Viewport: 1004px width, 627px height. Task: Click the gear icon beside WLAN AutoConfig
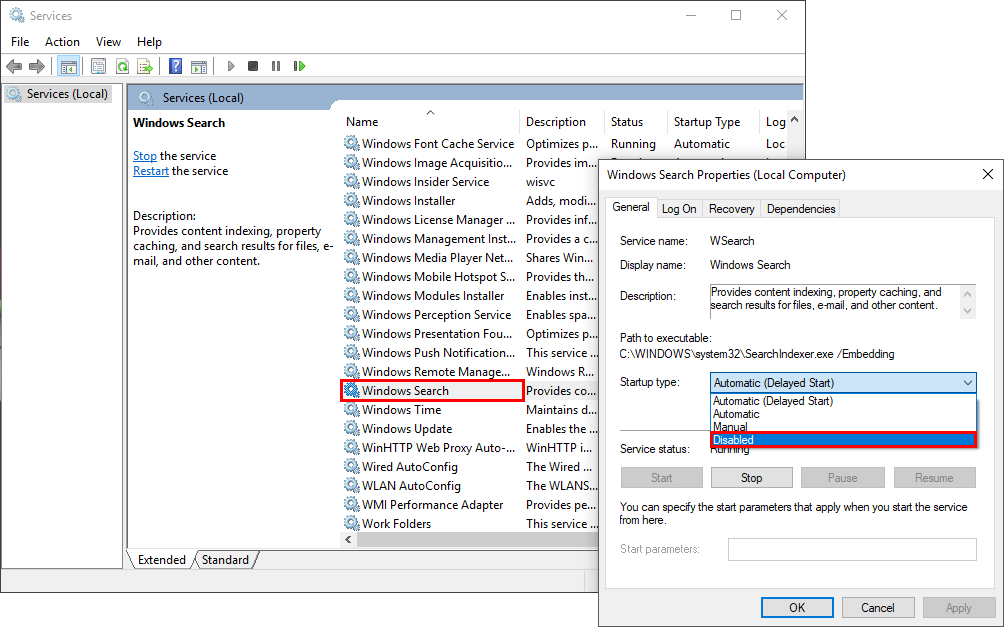352,485
